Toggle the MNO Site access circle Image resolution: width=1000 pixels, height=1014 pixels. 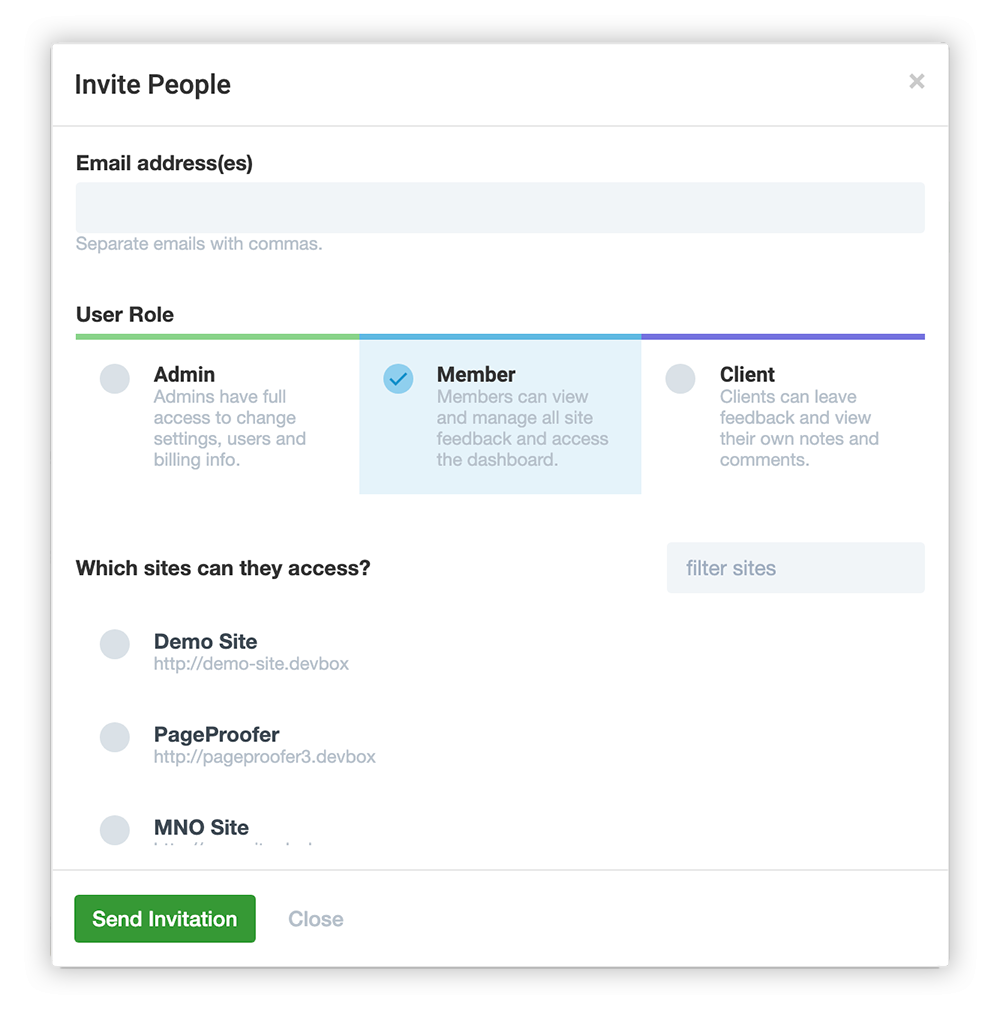point(115,830)
